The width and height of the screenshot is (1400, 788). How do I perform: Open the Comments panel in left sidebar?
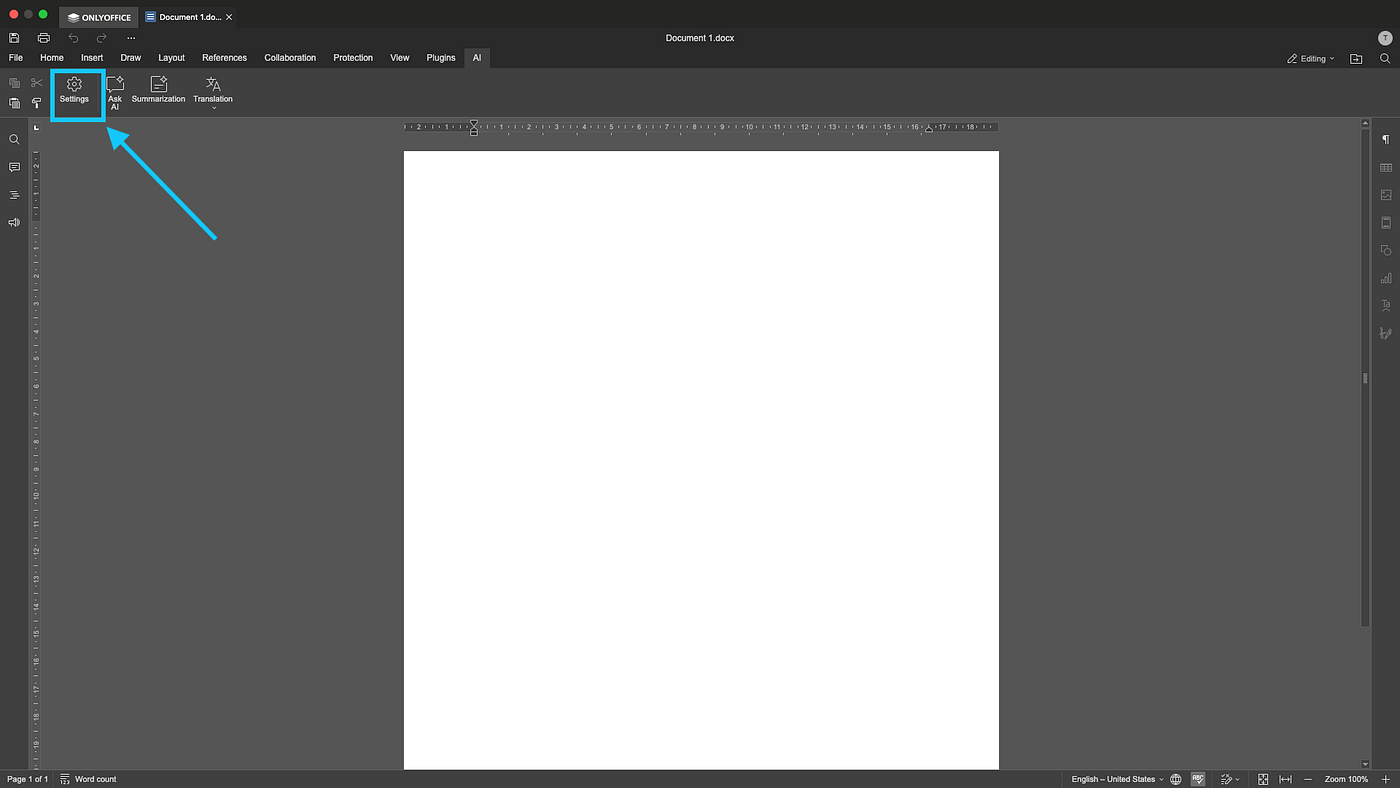14,167
